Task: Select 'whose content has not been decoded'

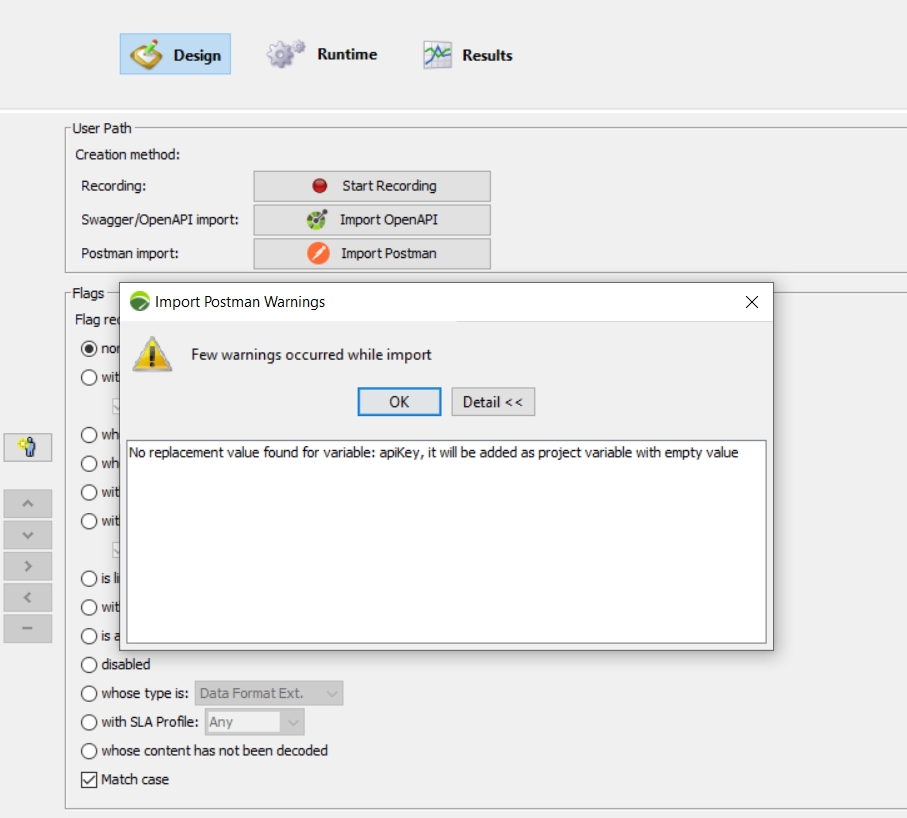Action: (89, 751)
